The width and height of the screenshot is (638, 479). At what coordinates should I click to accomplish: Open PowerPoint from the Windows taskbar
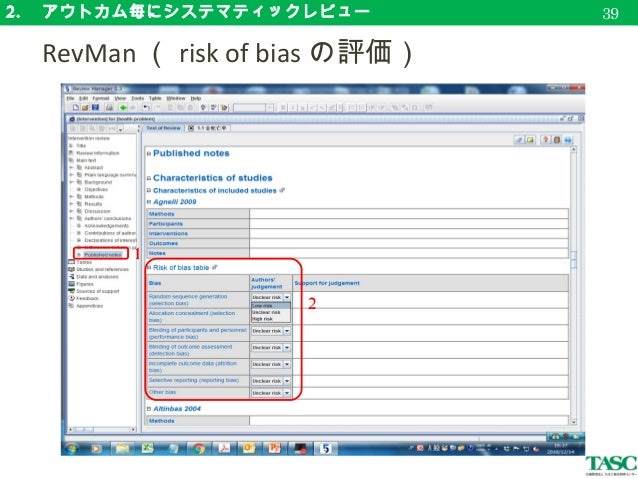(x=275, y=448)
